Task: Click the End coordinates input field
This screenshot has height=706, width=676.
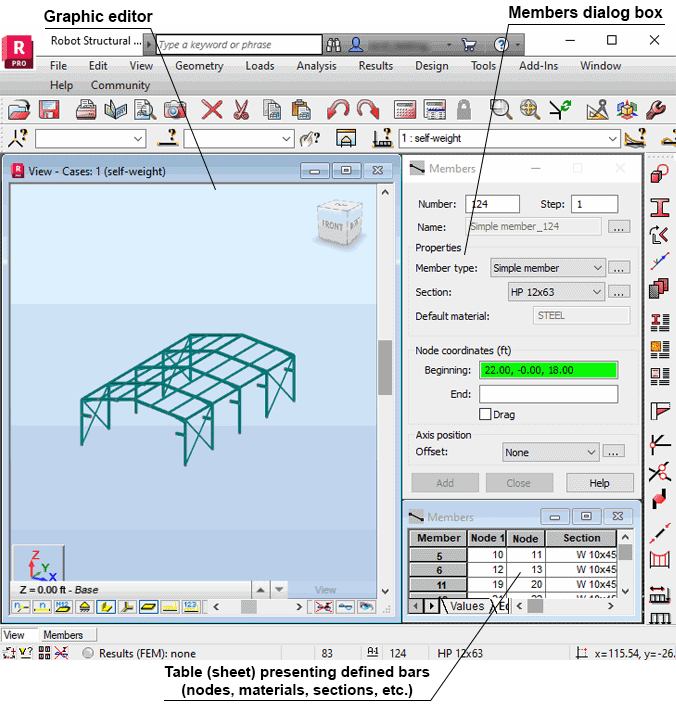Action: [548, 394]
